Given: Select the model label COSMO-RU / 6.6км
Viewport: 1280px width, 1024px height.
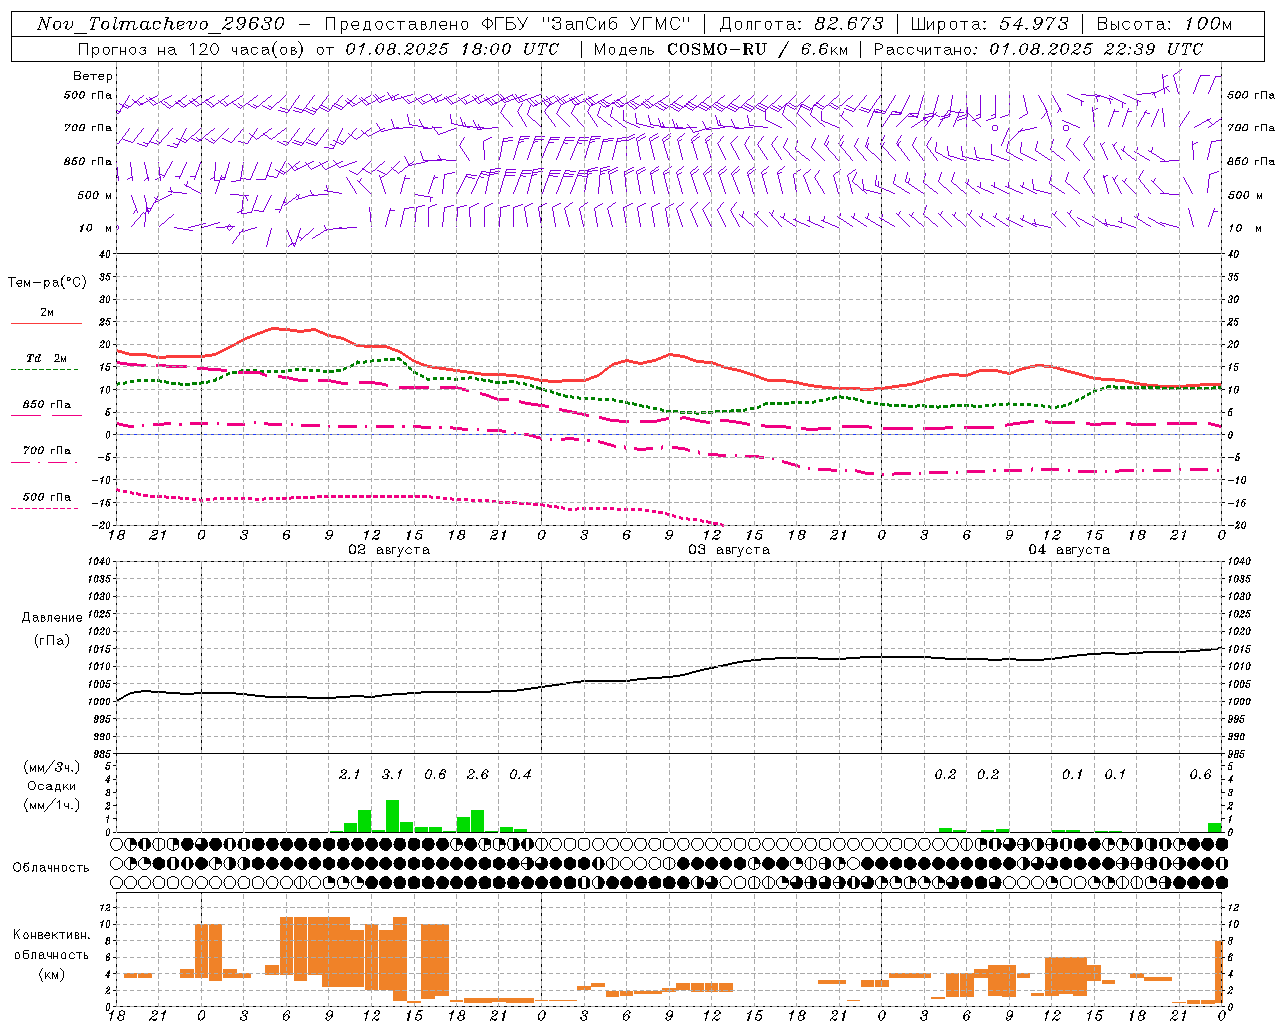Looking at the screenshot, I should click(x=757, y=49).
